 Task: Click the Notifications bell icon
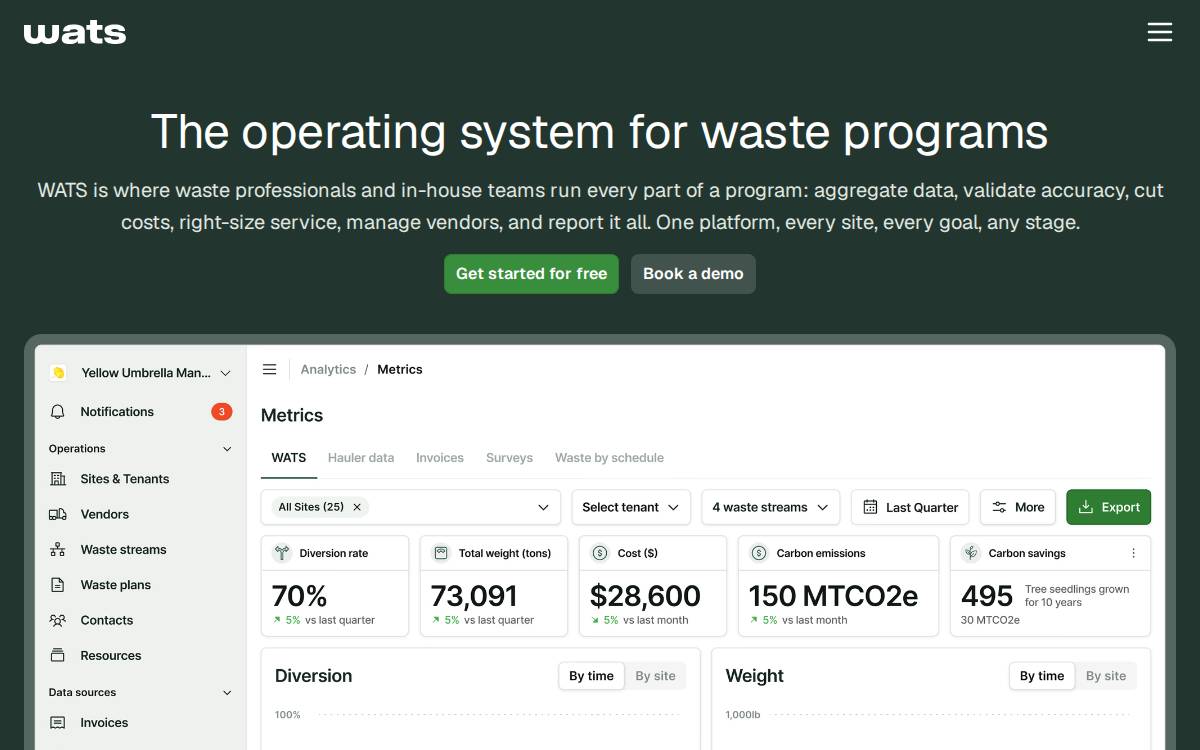point(58,412)
